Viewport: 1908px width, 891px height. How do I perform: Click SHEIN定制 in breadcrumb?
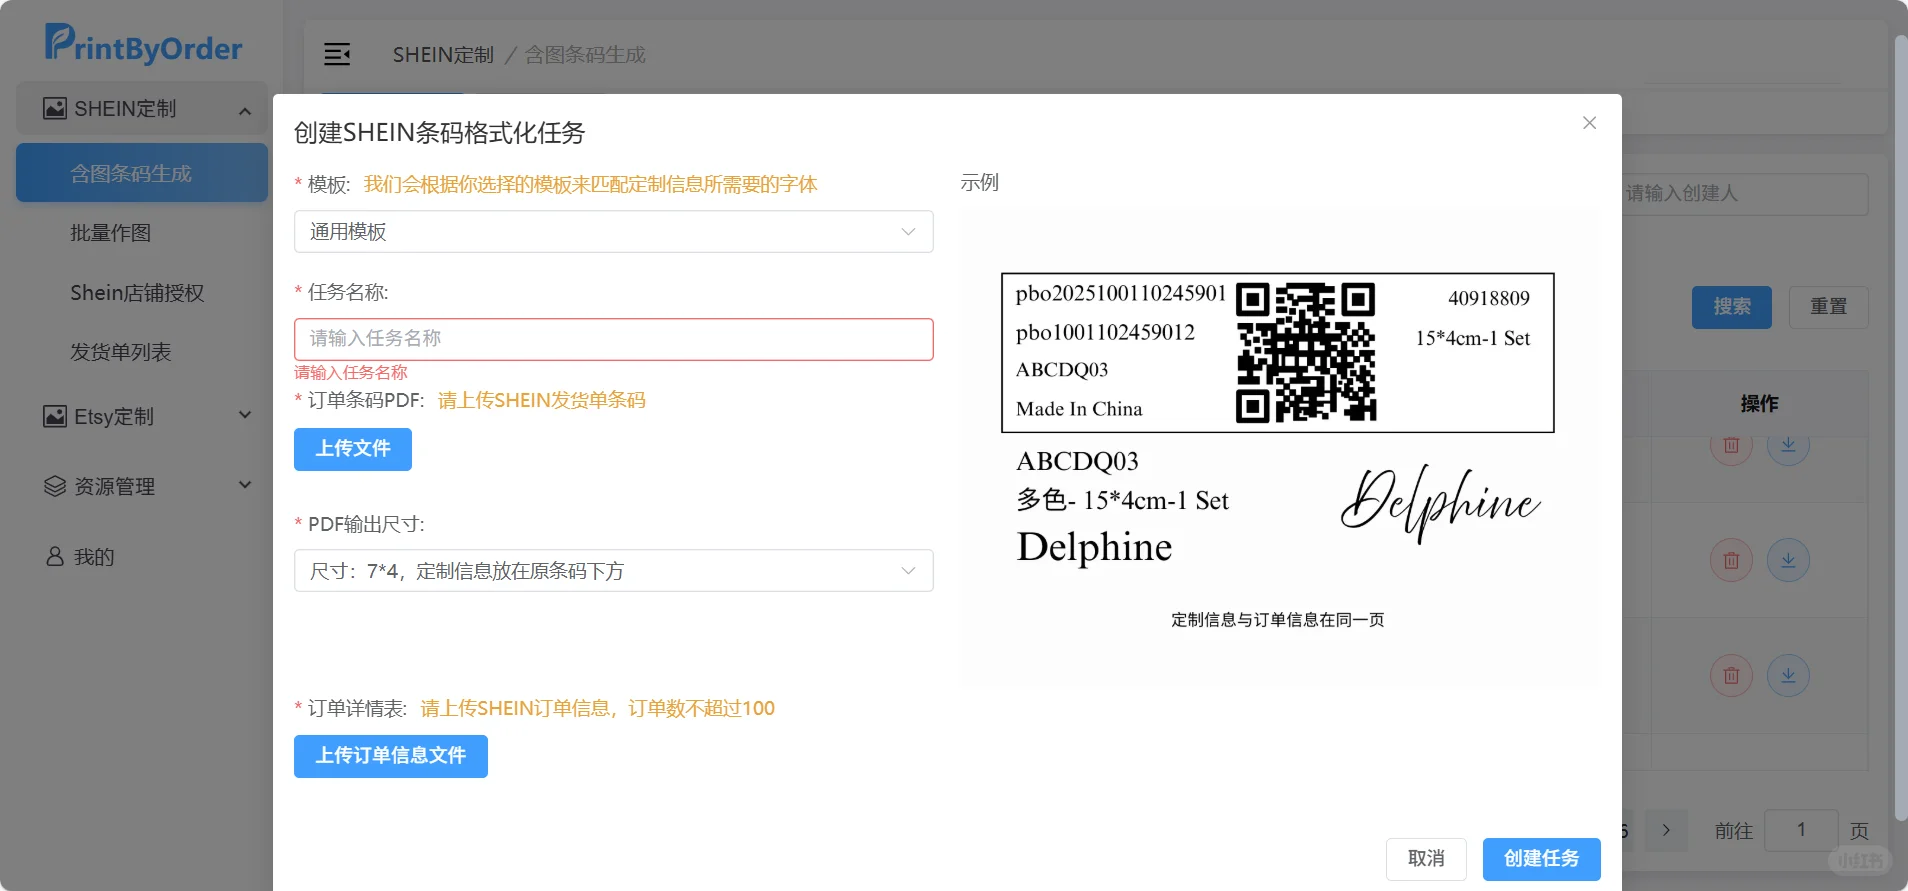click(x=443, y=55)
